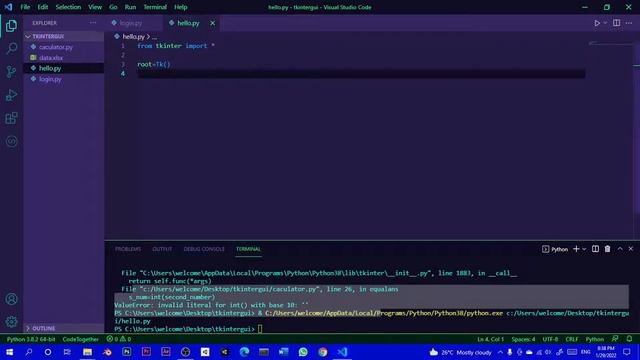The image size is (640, 360).
Task: Switch to the login.py editor tab
Action: coord(131,23)
